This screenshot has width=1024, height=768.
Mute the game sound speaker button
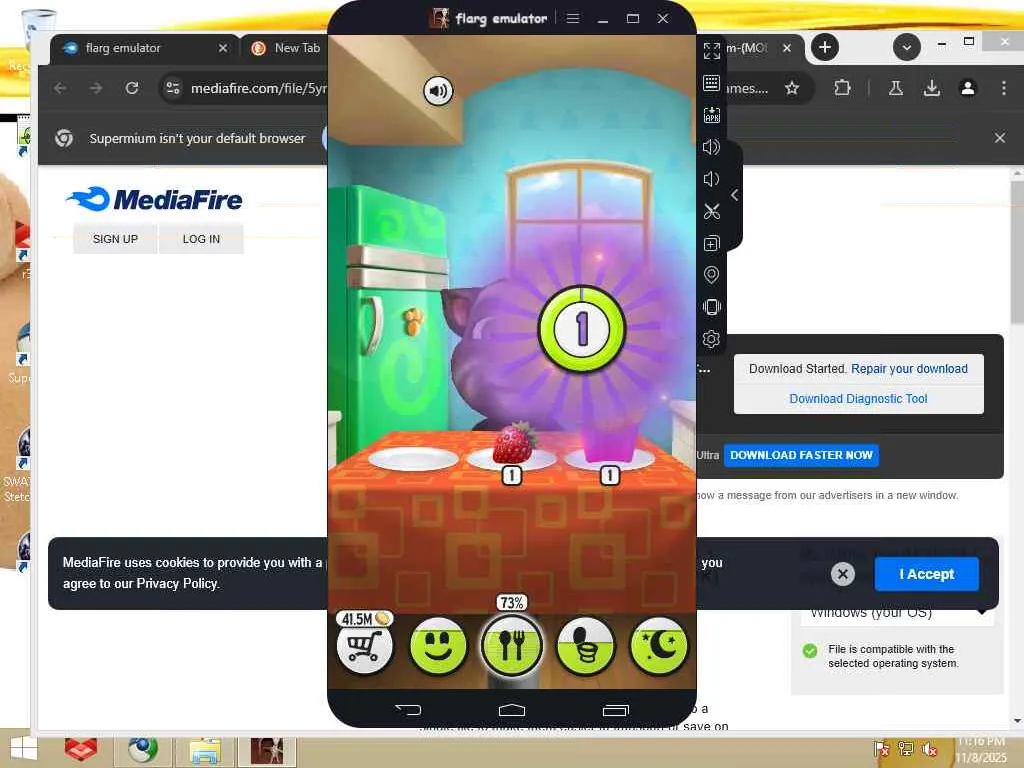438,91
